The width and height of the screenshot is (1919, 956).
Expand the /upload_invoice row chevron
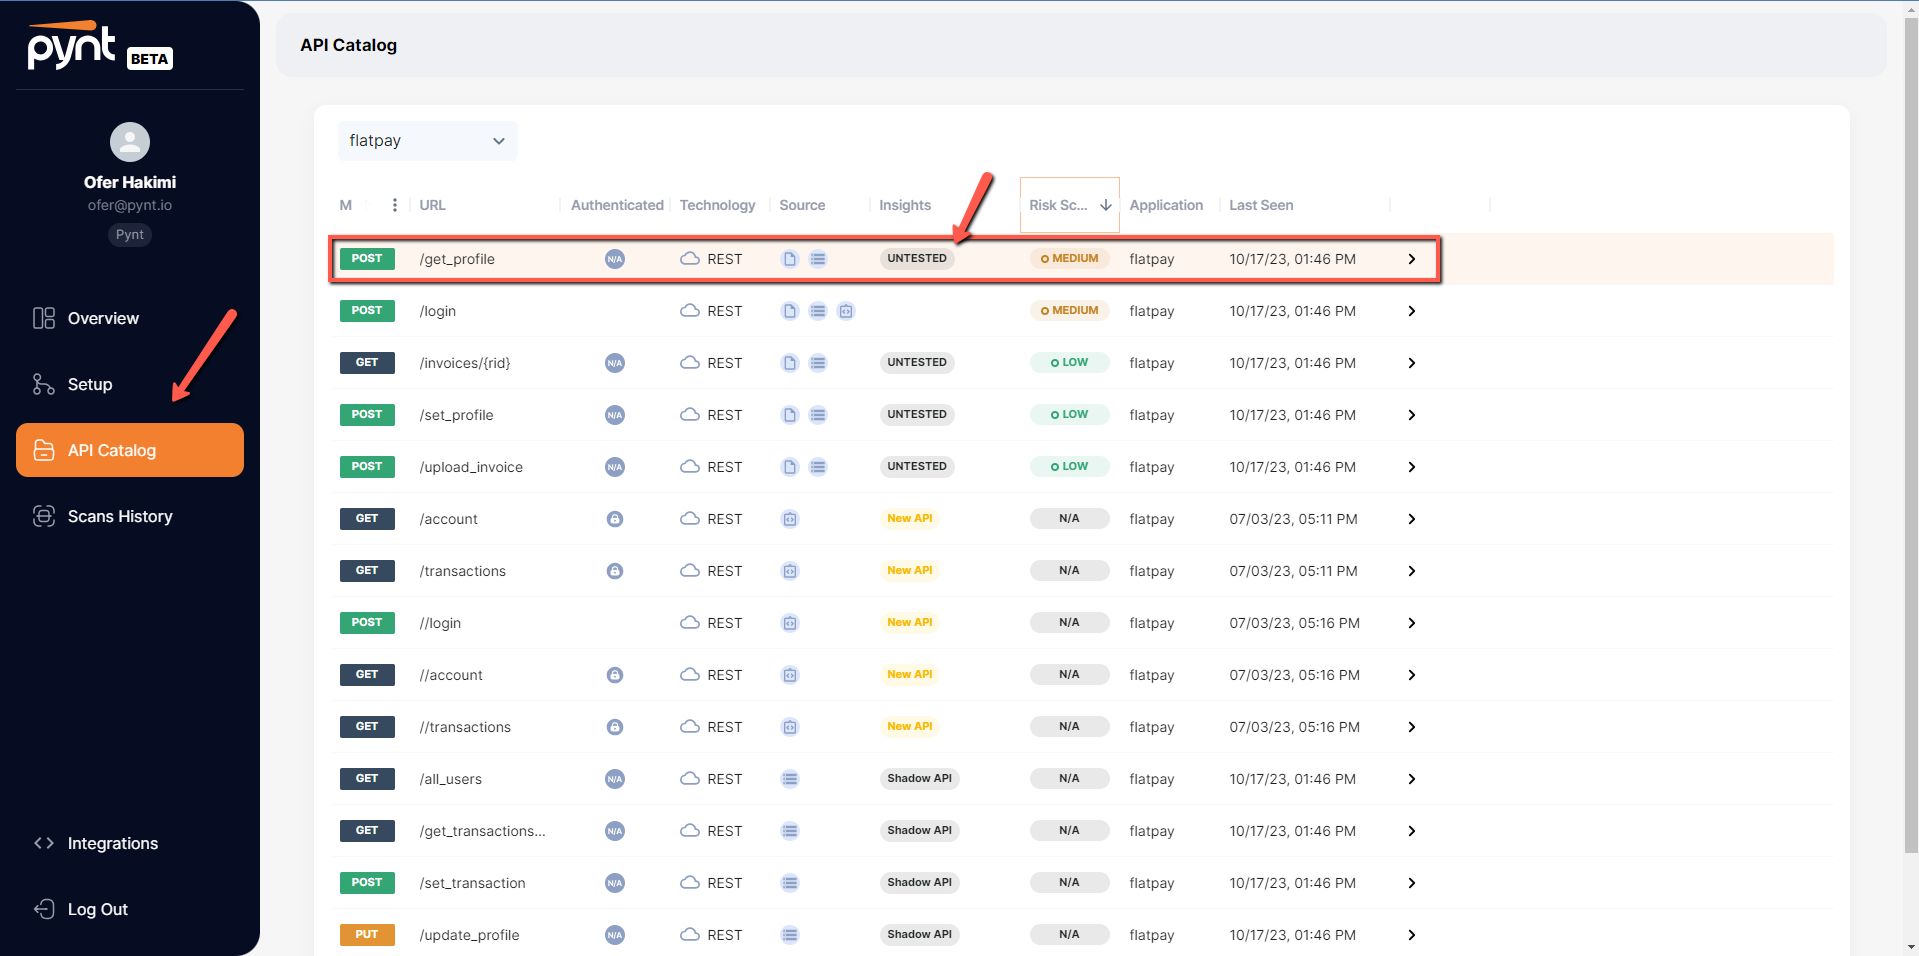(1411, 467)
